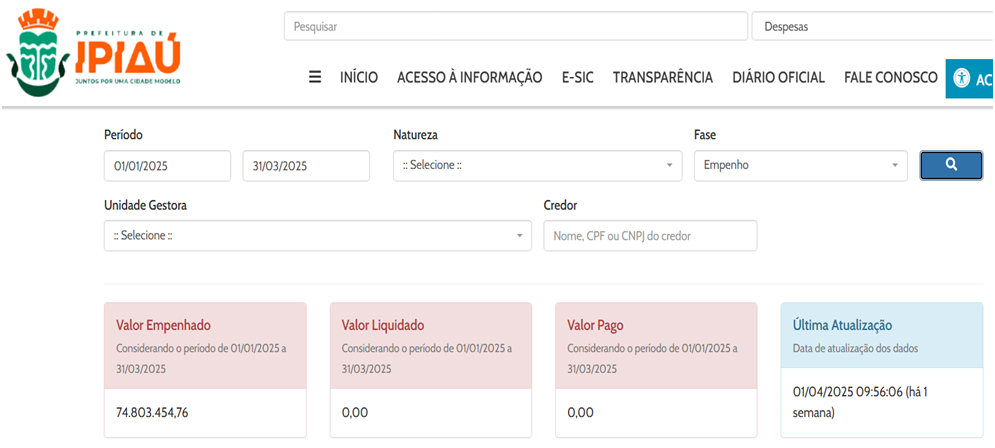Open the ACESSO À INFORMAÇÃO menu
Screen dimensions: 995x448
pos(469,77)
